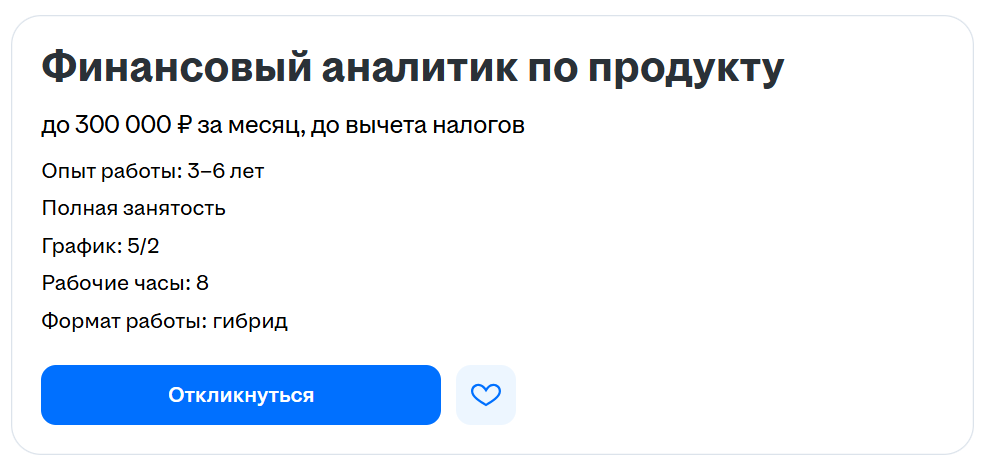Select the Опыт работы label
The width and height of the screenshot is (988, 474).
(111, 171)
